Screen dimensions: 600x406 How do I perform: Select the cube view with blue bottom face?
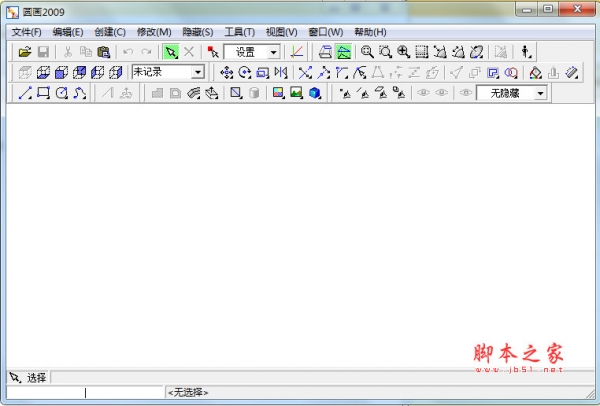click(43, 72)
